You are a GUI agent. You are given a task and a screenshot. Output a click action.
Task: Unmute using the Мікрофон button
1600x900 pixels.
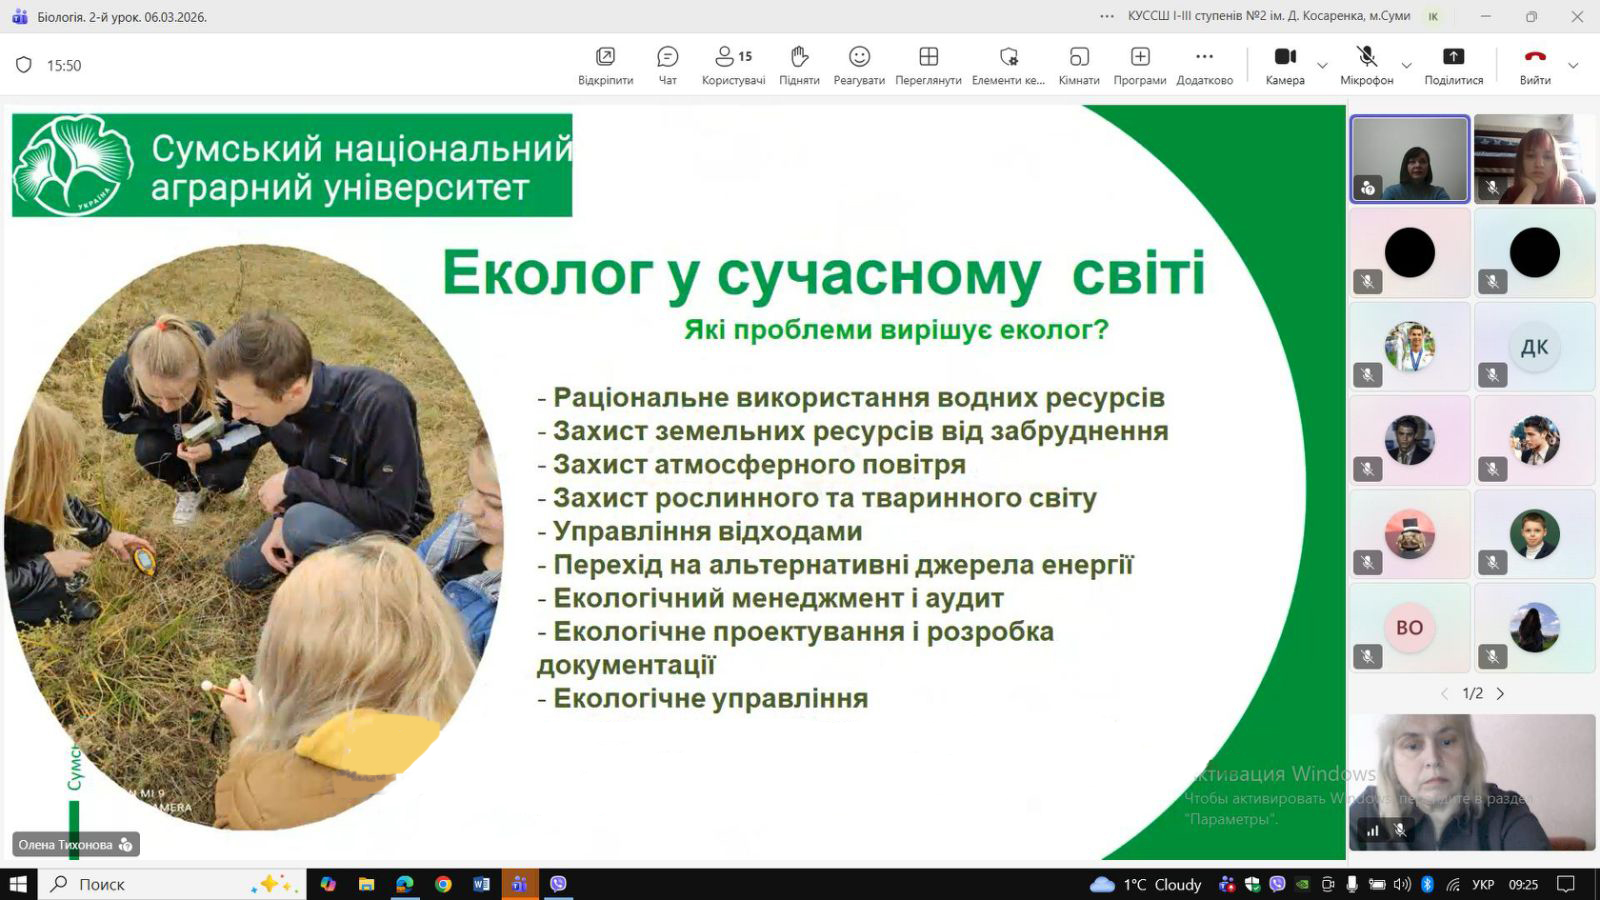[x=1366, y=65]
